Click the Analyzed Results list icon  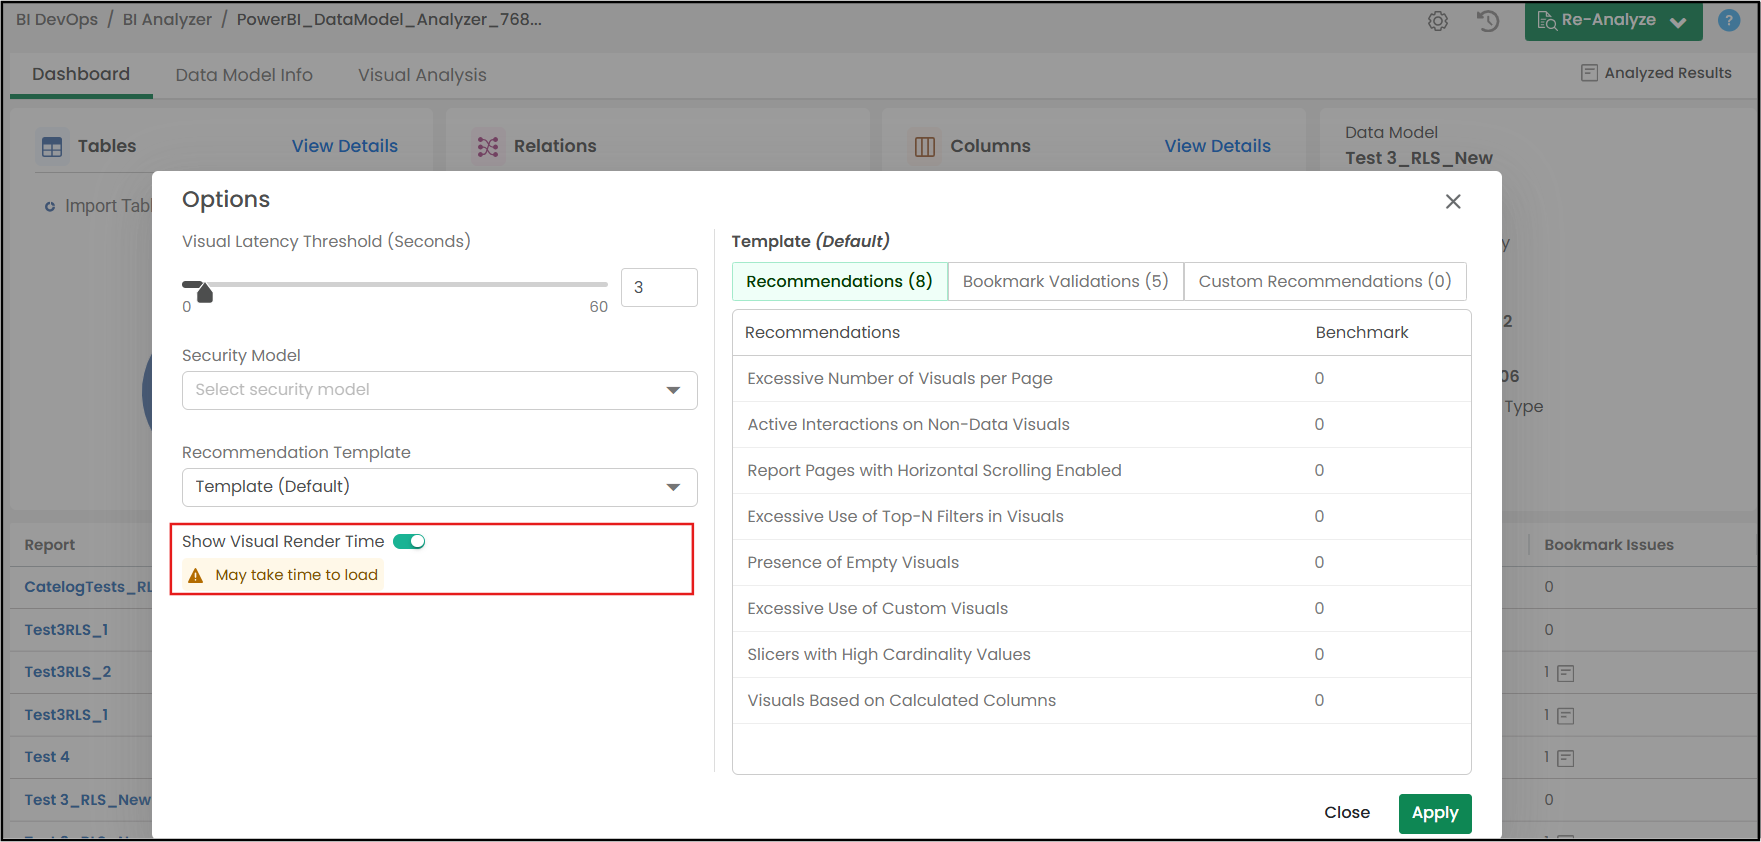1589,73
